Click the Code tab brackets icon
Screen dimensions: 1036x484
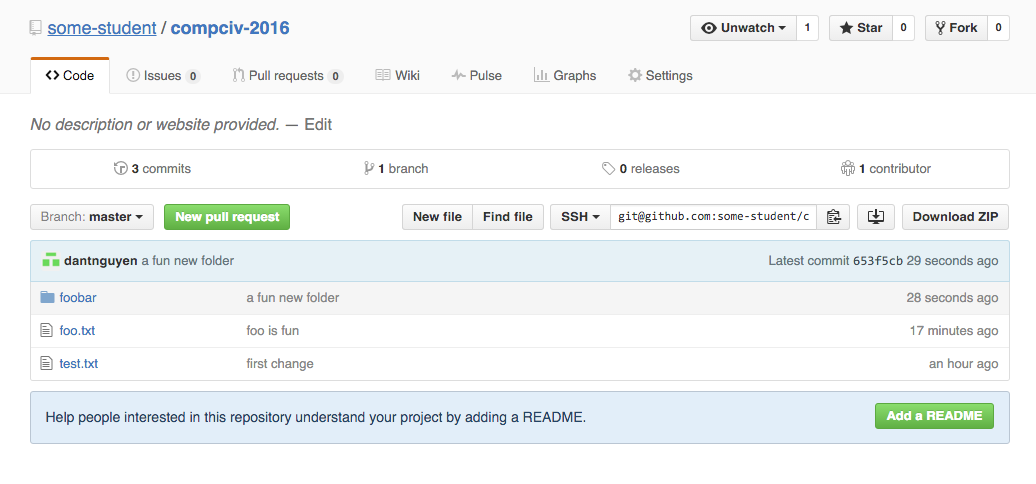(x=52, y=76)
